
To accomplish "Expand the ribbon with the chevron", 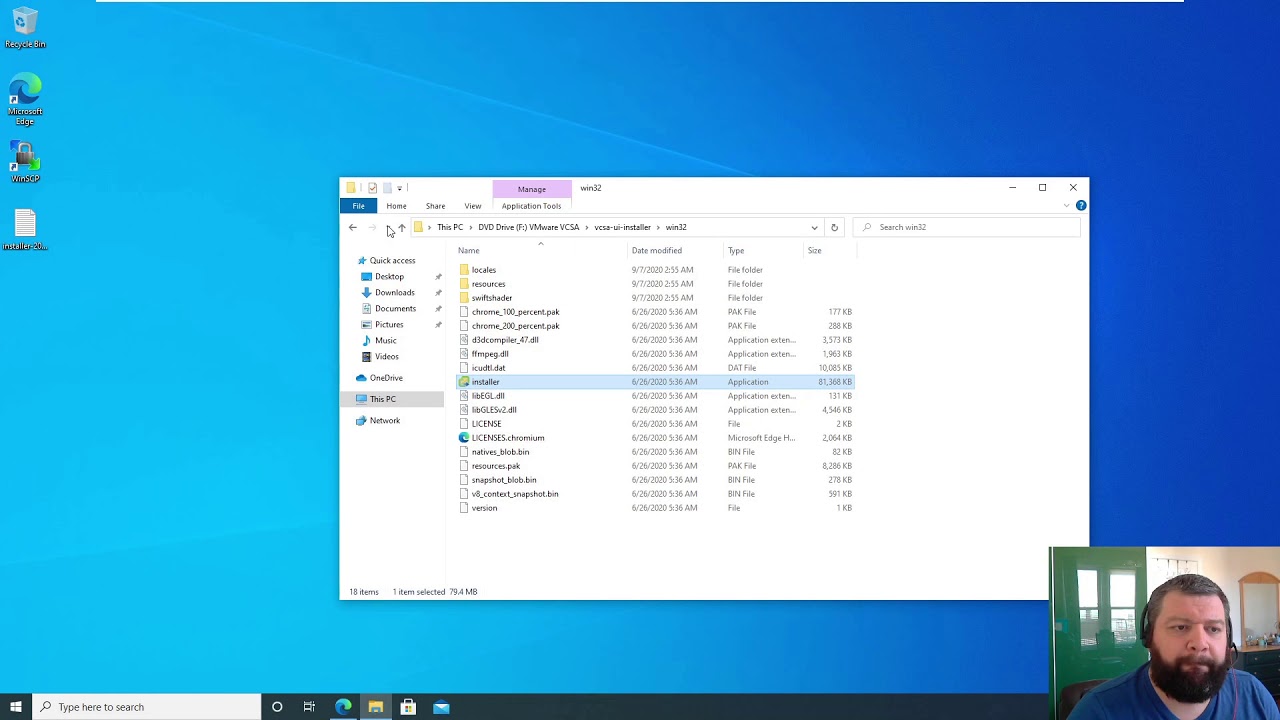I will [x=1066, y=206].
